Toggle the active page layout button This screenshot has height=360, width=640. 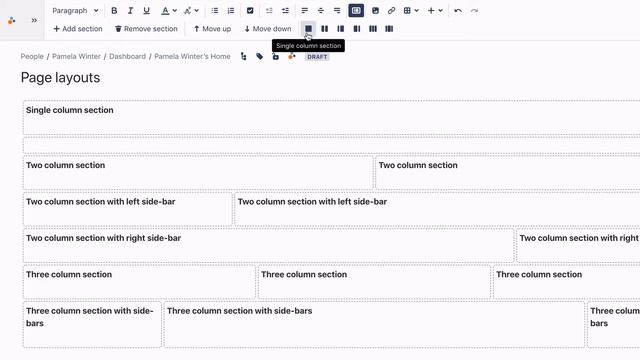(x=356, y=11)
